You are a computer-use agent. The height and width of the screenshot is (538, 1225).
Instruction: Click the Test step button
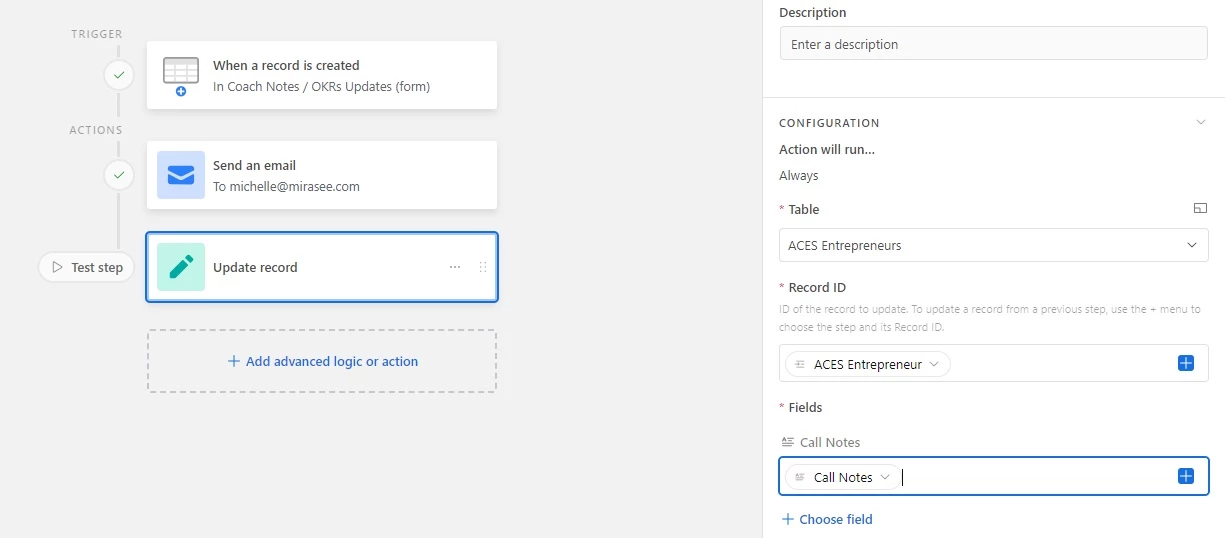pyautogui.click(x=87, y=267)
